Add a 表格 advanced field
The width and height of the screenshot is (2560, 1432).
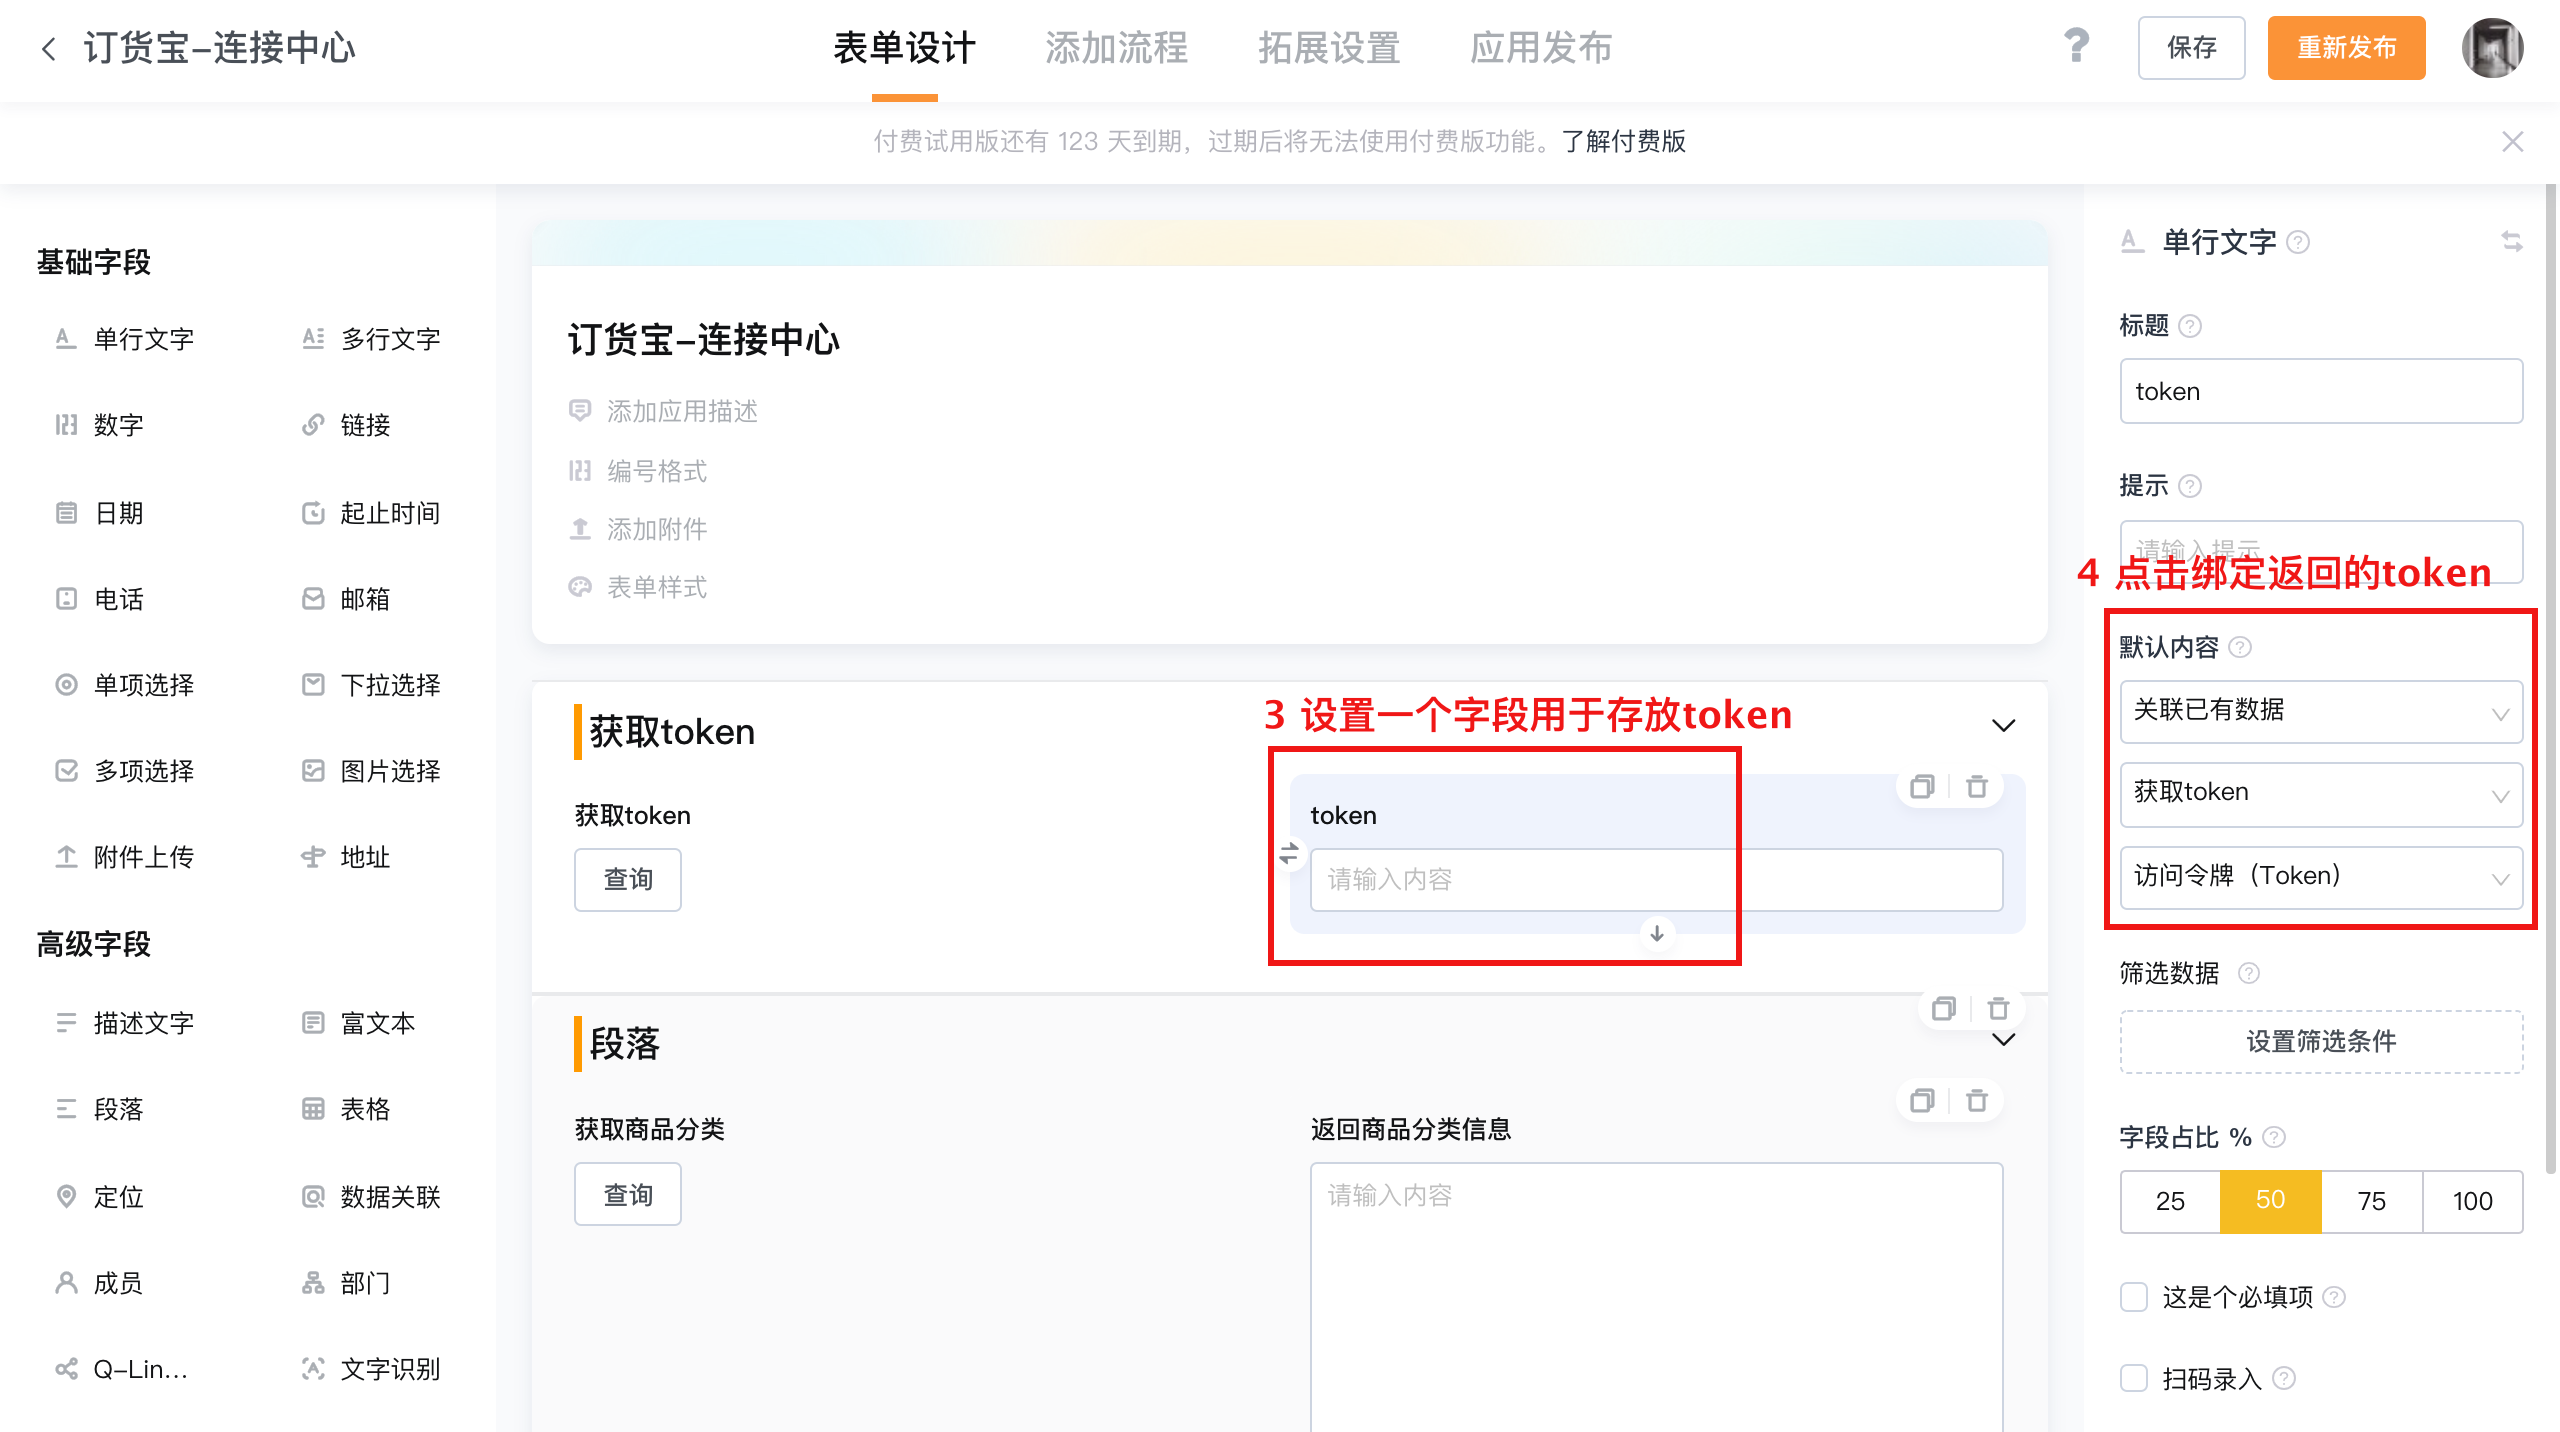coord(346,1109)
